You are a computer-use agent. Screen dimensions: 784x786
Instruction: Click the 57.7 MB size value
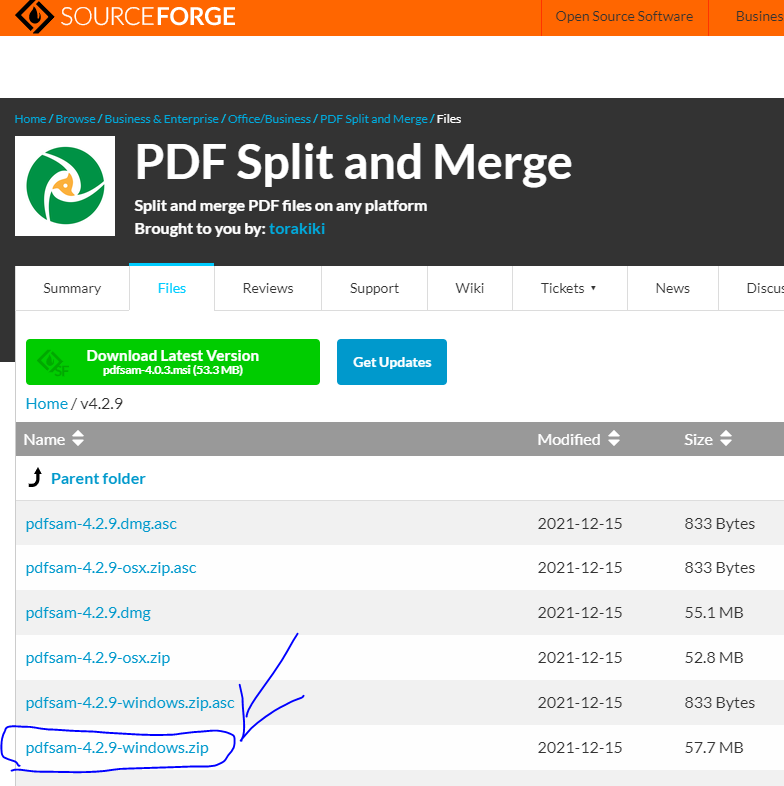[714, 748]
